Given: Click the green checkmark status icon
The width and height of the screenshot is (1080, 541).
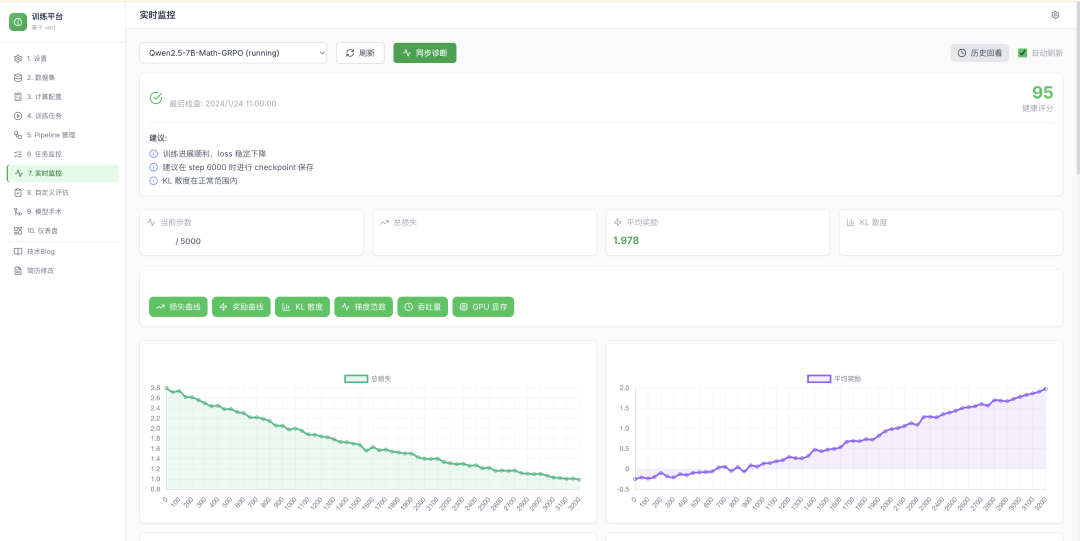Looking at the screenshot, I should 156,98.
